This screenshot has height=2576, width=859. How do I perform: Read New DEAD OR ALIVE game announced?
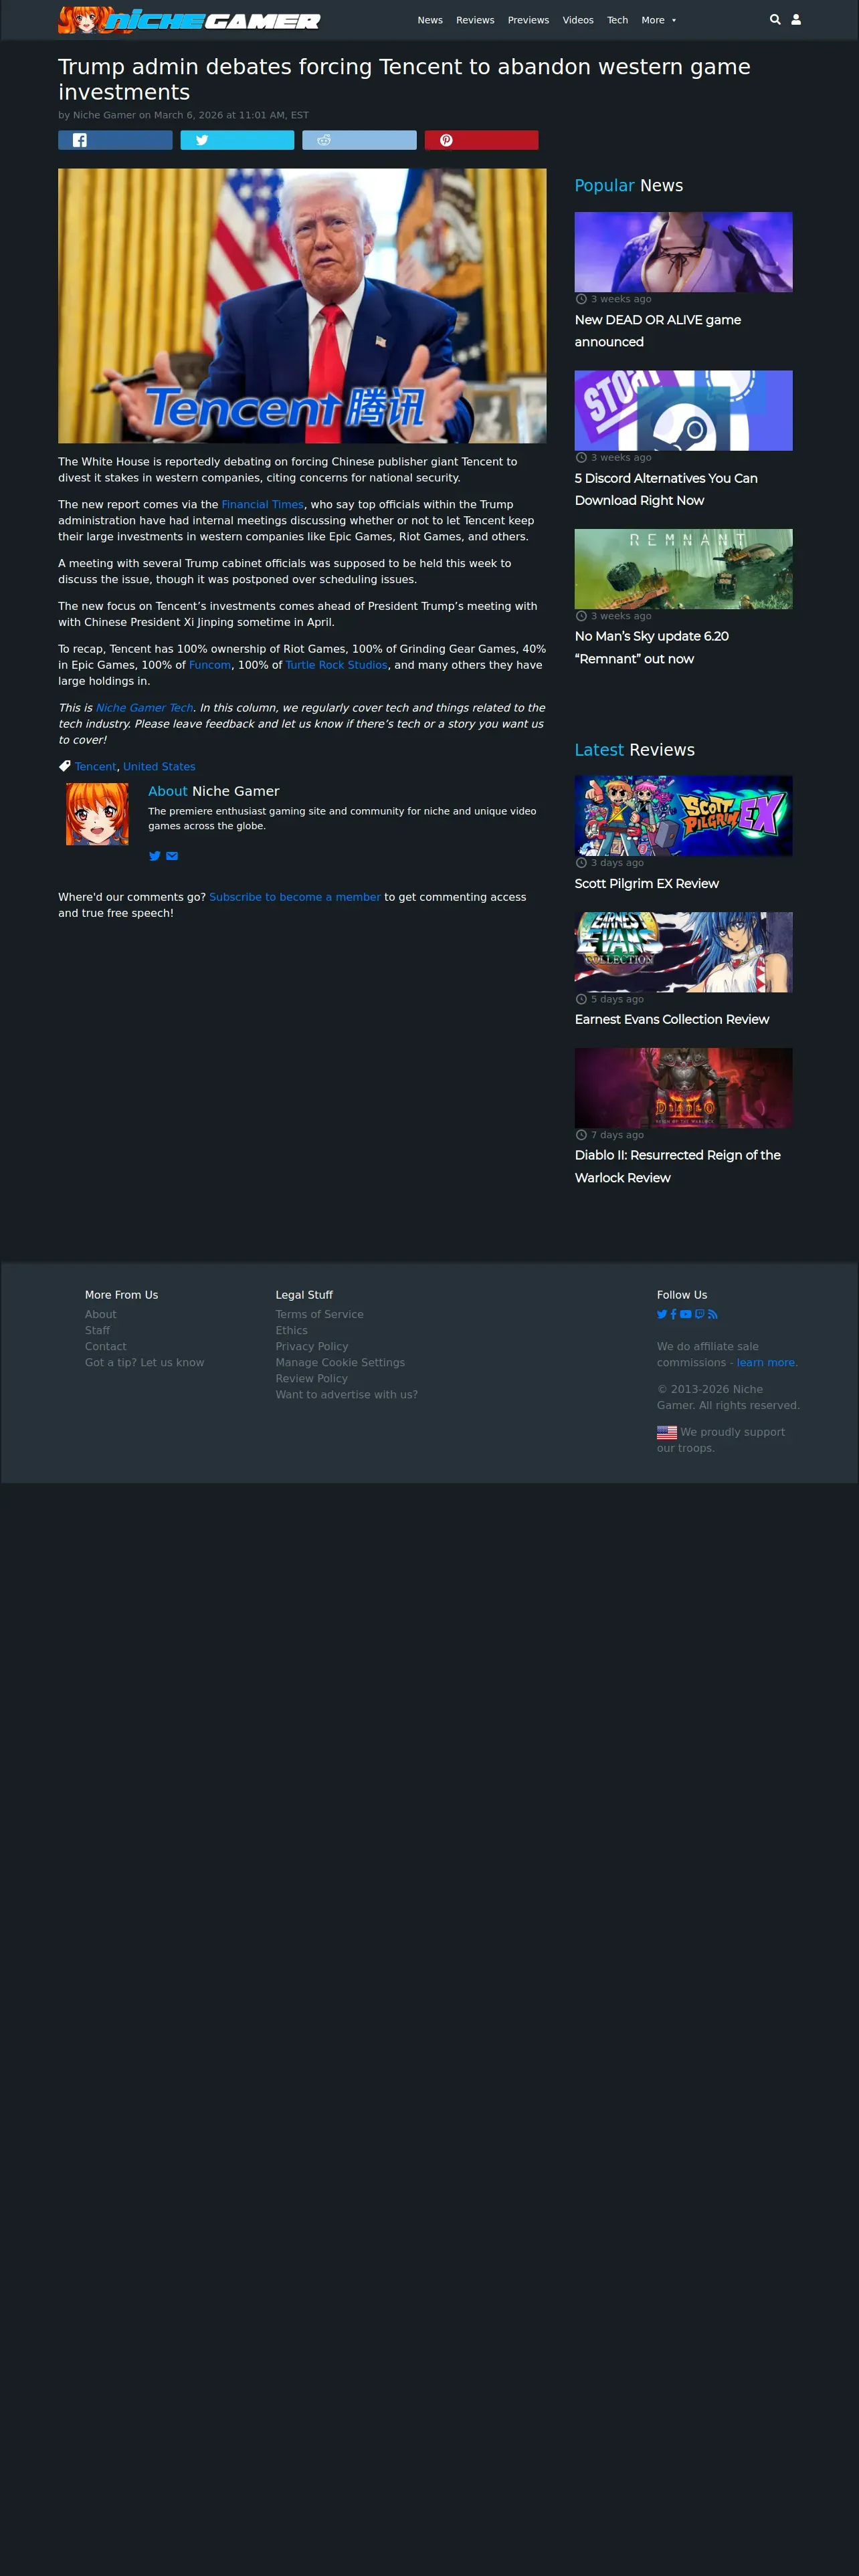[x=658, y=331]
